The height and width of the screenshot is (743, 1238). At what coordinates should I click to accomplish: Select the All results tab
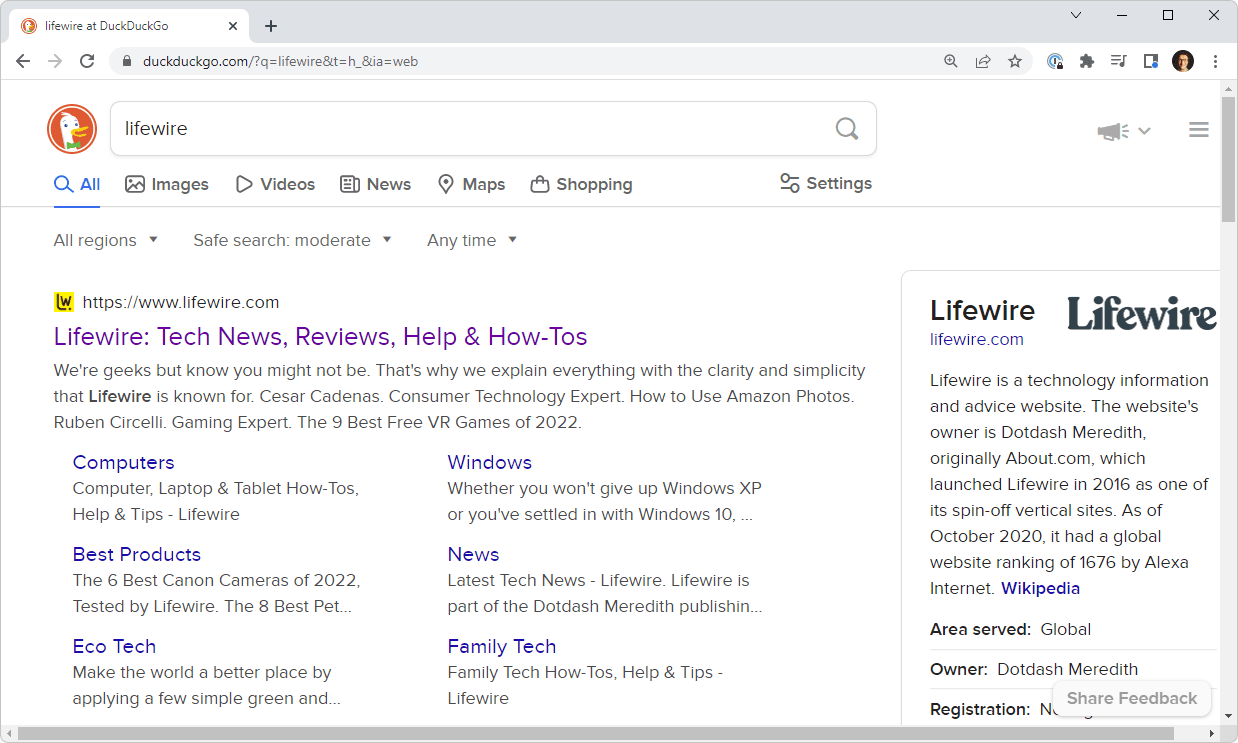[77, 184]
